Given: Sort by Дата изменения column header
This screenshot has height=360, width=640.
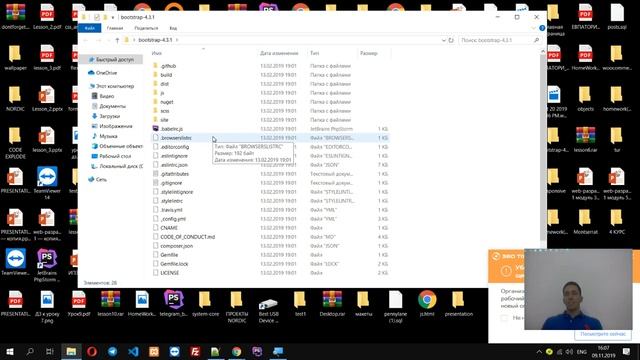Looking at the screenshot, I should pos(279,53).
